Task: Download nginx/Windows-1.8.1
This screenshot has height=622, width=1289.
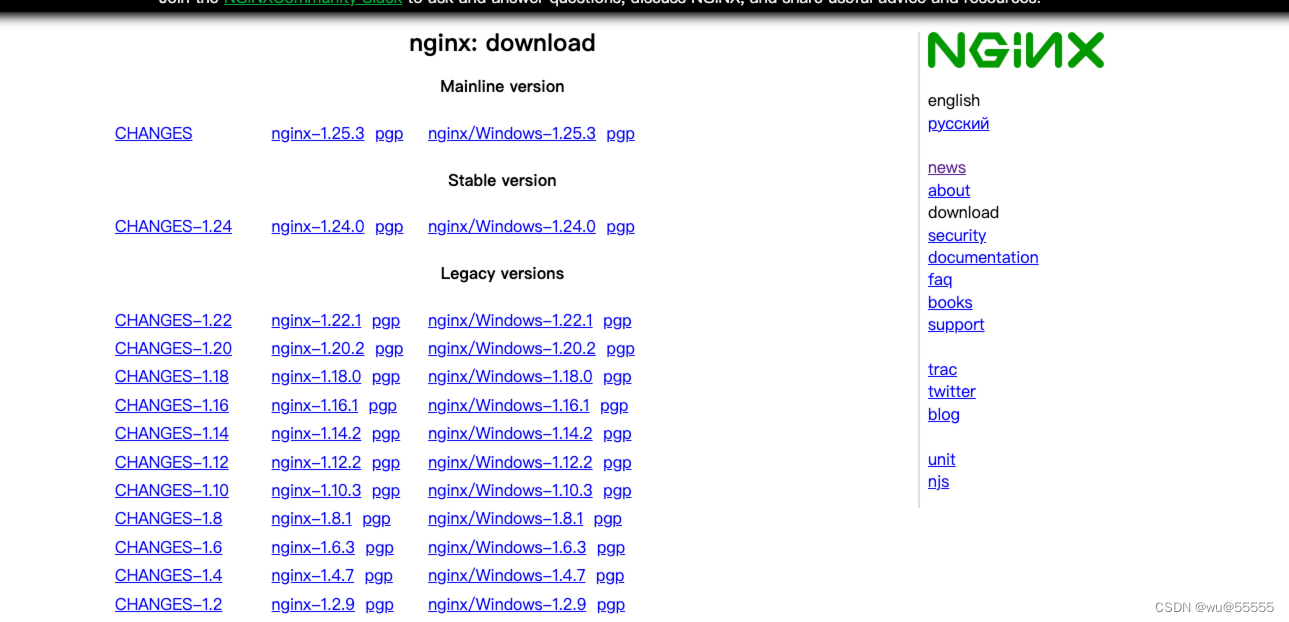Action: pyautogui.click(x=505, y=518)
